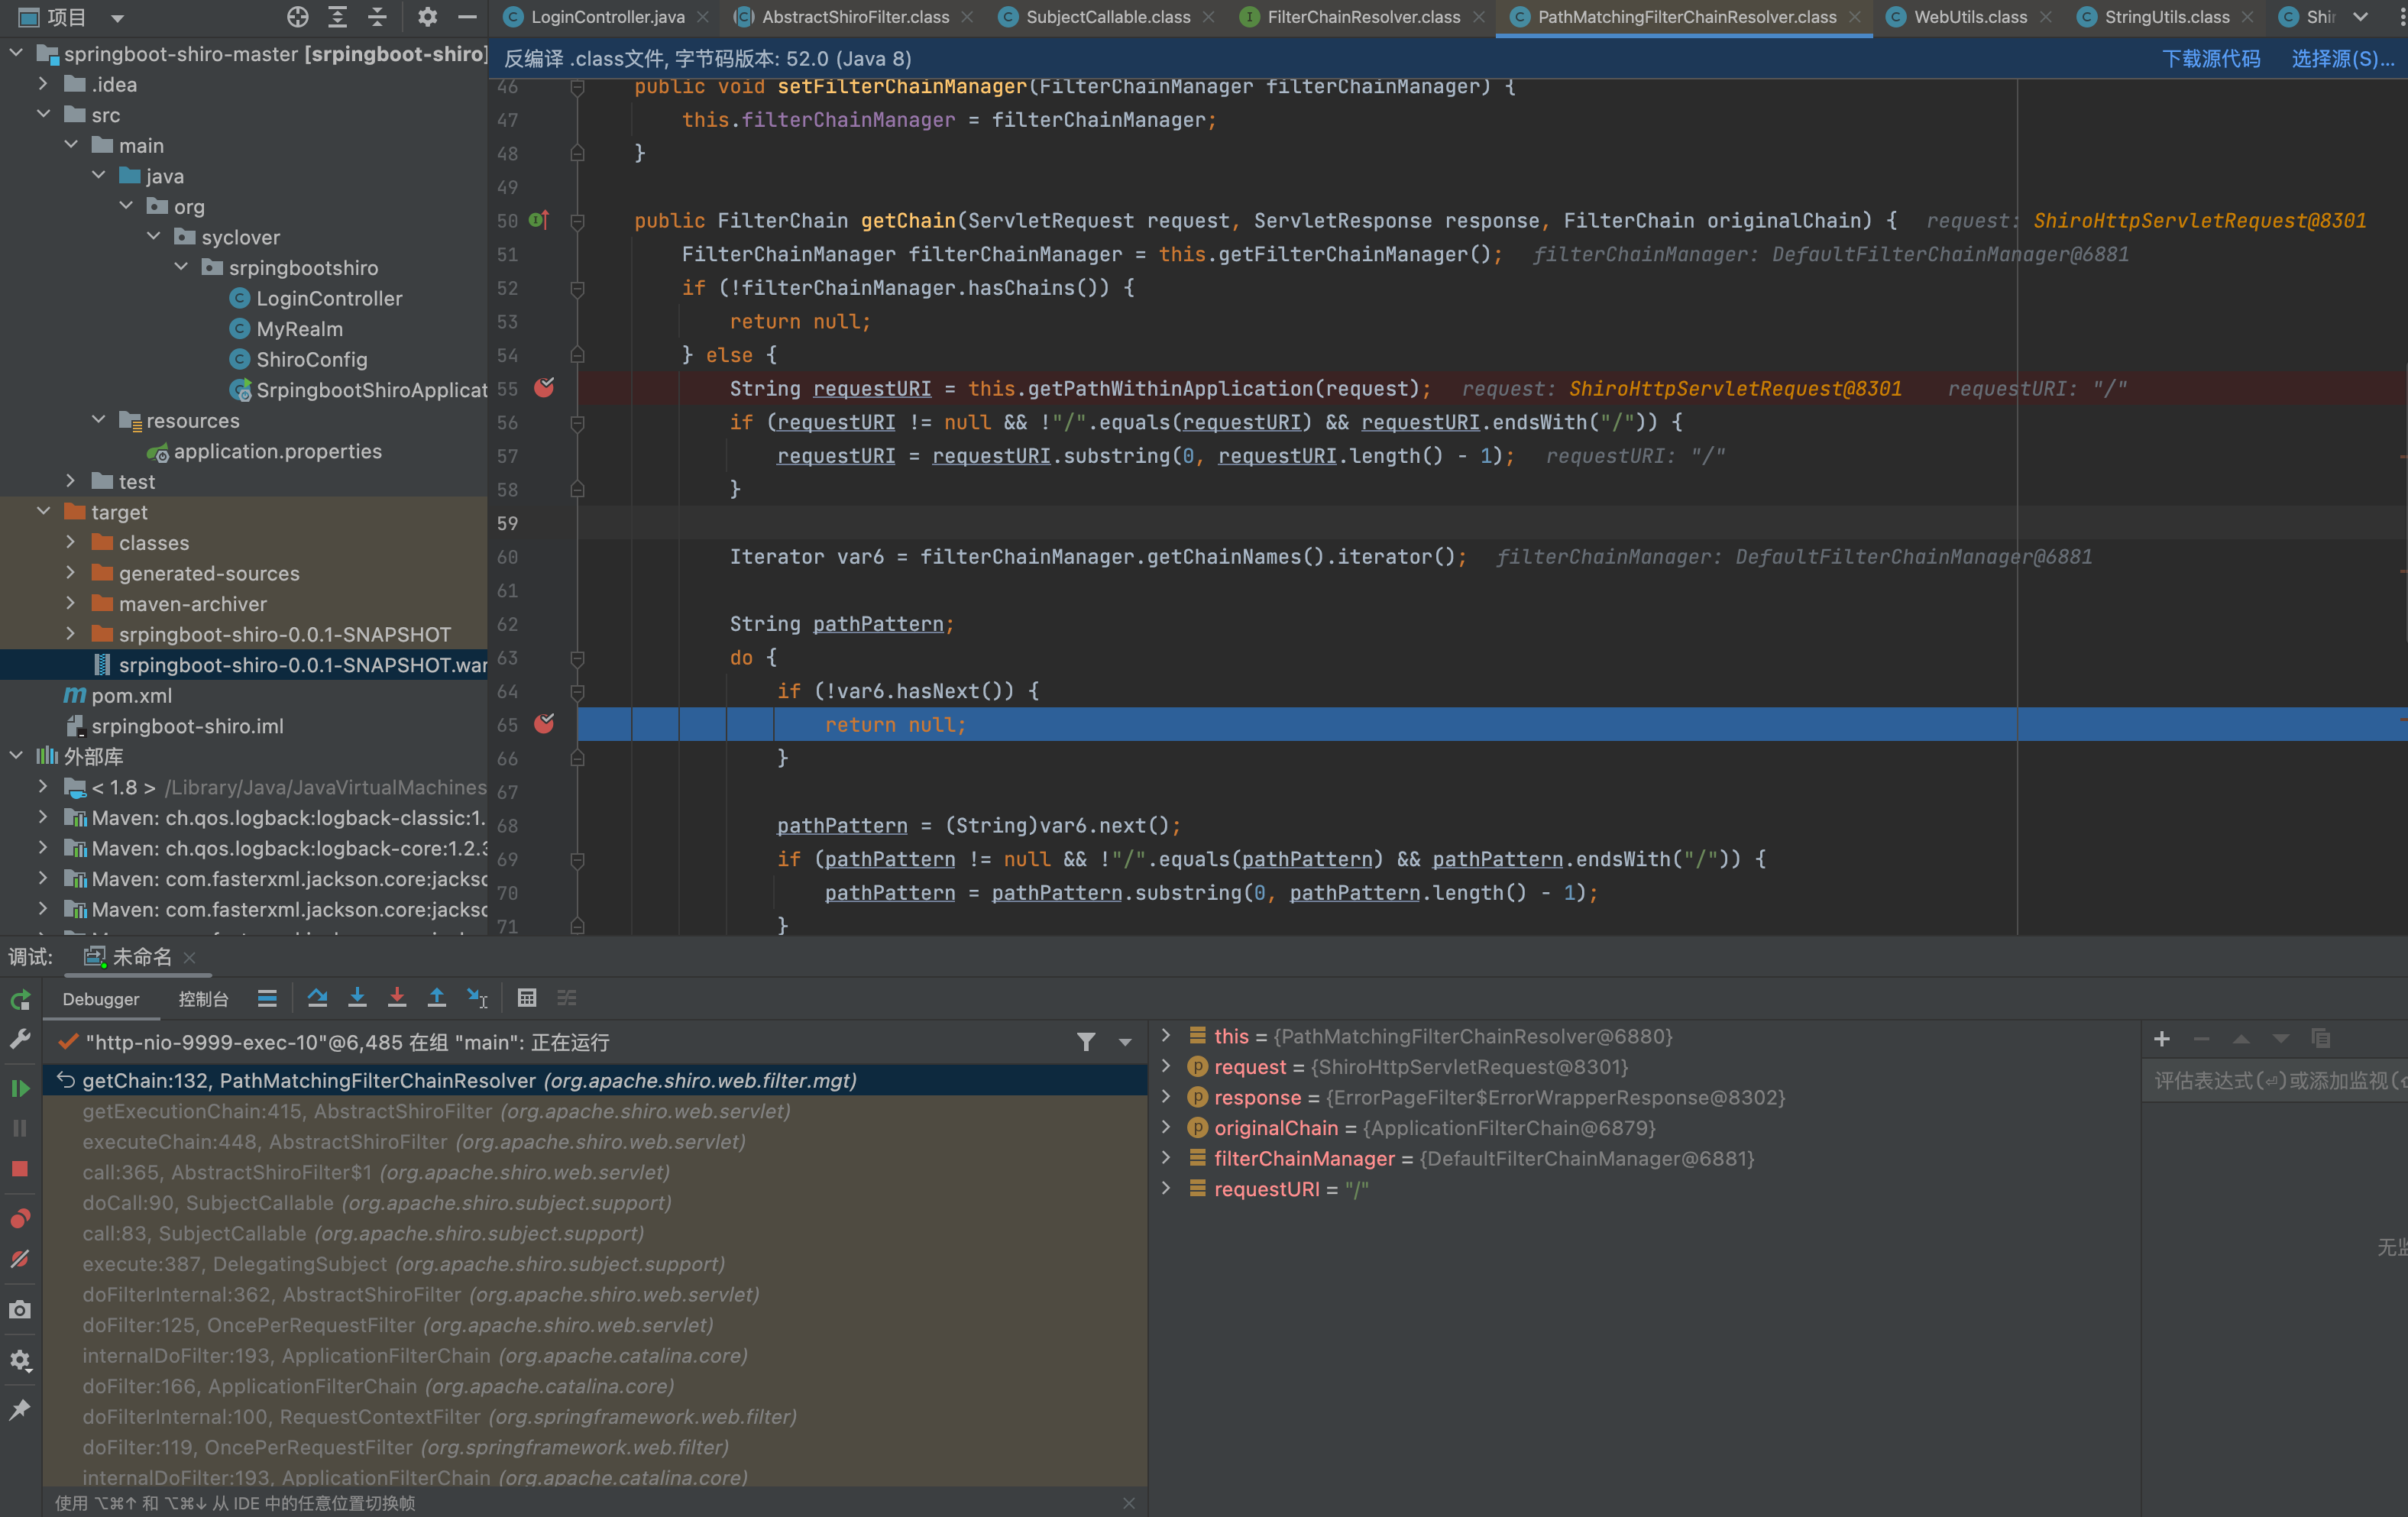The width and height of the screenshot is (2408, 1517).
Task: Open debug panel gear settings
Action: [20, 1361]
